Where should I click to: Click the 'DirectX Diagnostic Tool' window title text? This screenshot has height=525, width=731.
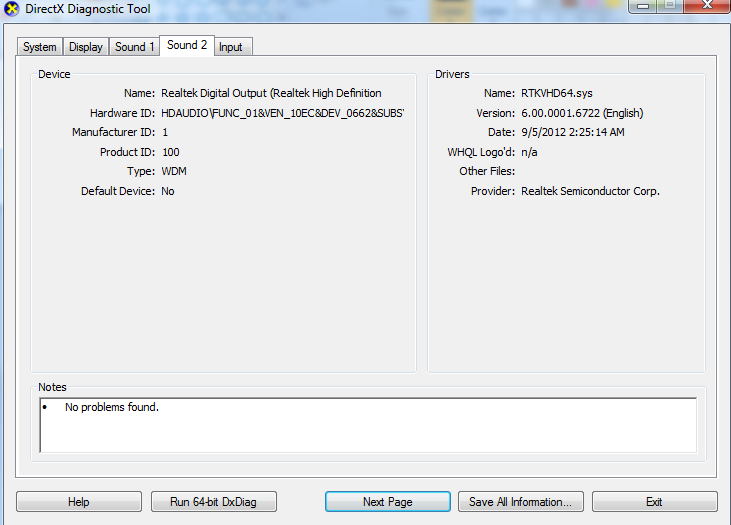point(88,9)
